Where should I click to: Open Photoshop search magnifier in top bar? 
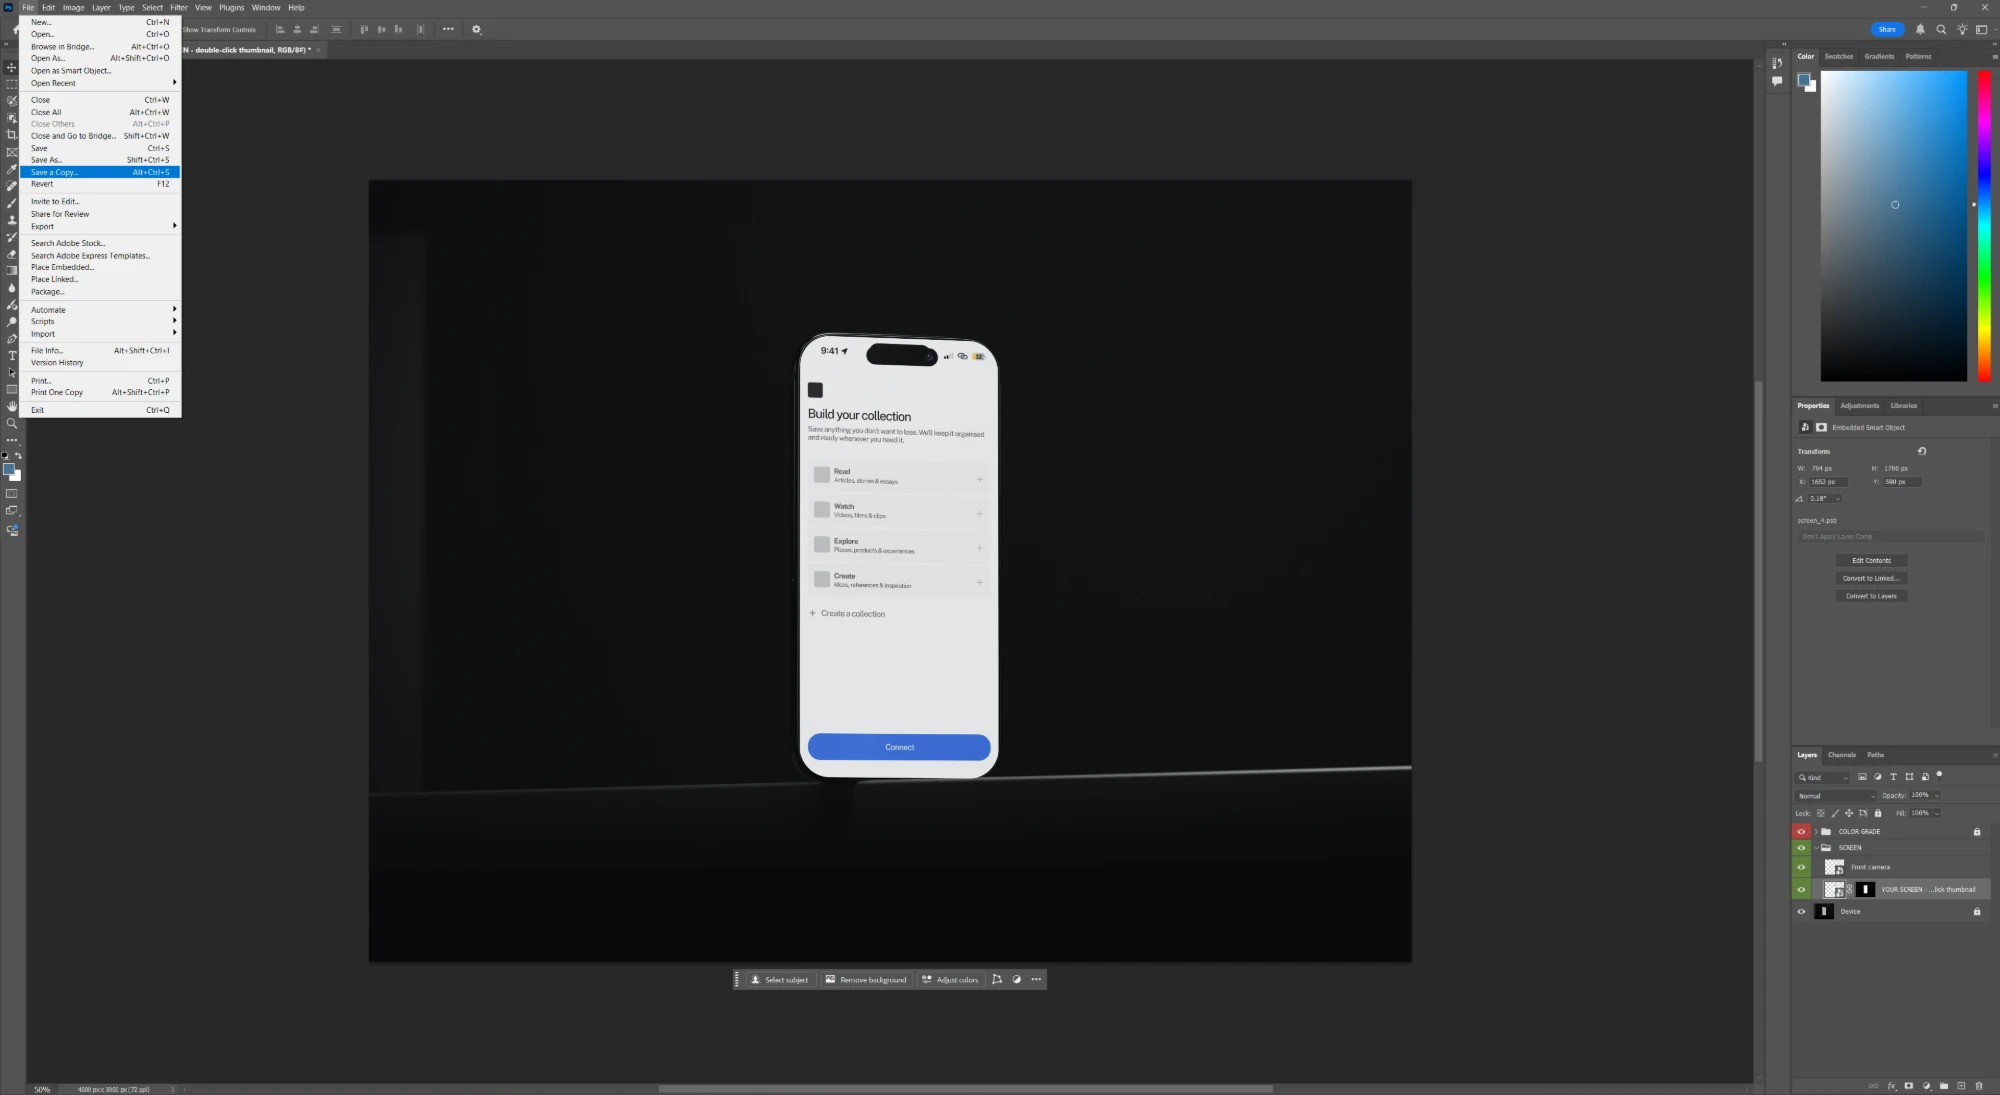1941,29
